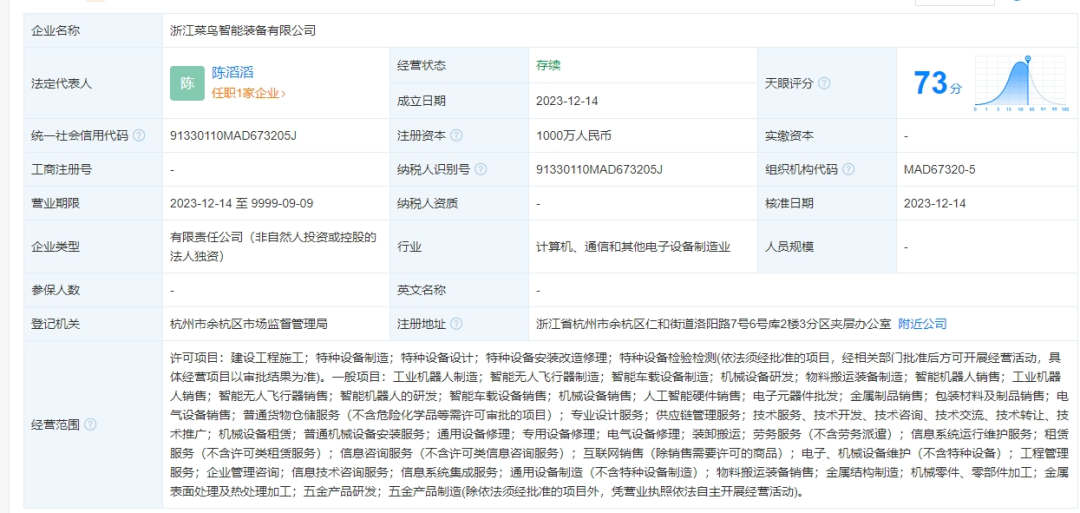1080x513 pixels.
Task: Click the 纳税人资质 label cell
Action: point(459,203)
